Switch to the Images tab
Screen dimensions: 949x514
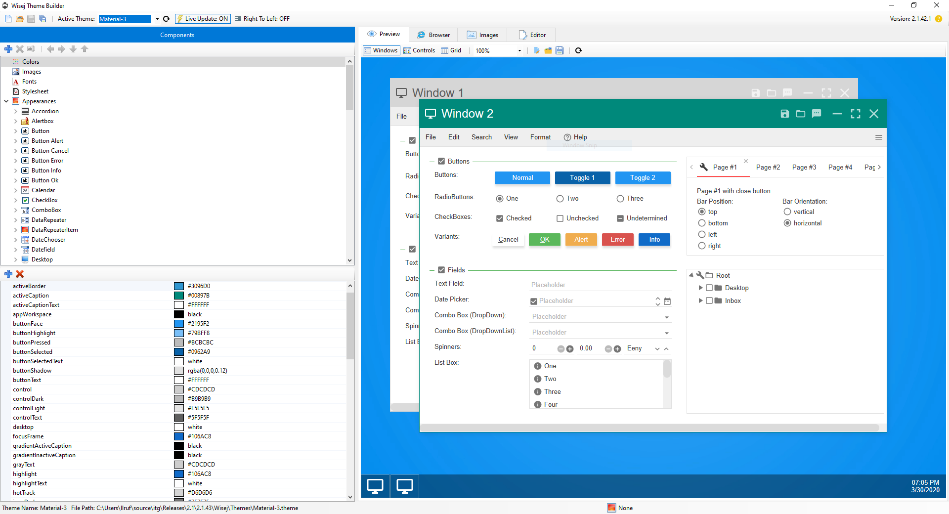(x=483, y=34)
